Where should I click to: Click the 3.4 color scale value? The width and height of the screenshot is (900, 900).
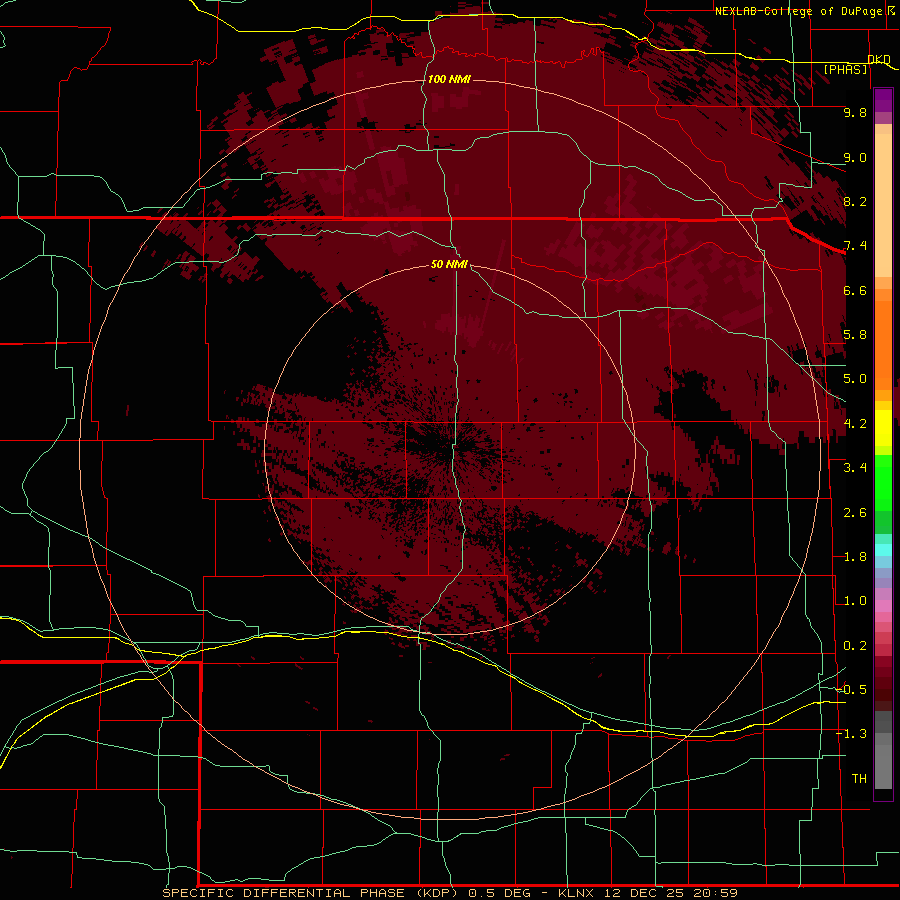(x=855, y=468)
